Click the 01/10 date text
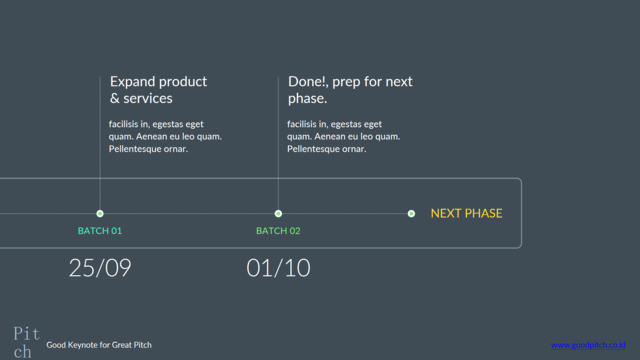 coord(278,268)
